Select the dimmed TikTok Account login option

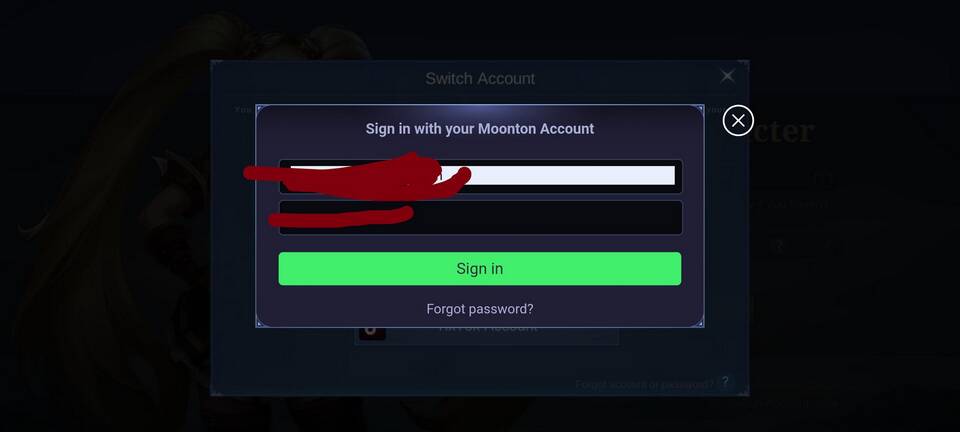tap(487, 333)
